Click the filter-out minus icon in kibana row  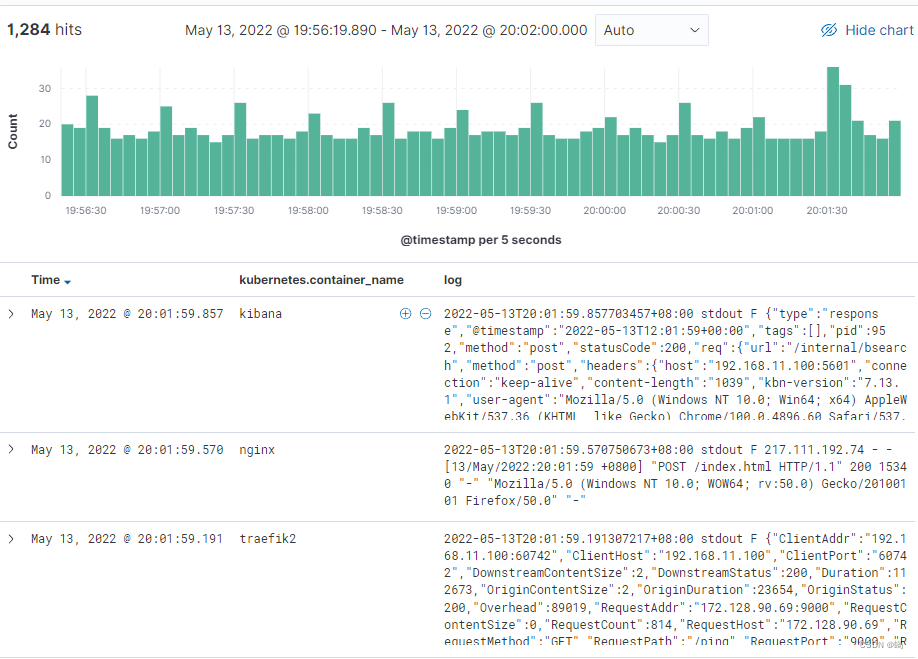tap(425, 314)
